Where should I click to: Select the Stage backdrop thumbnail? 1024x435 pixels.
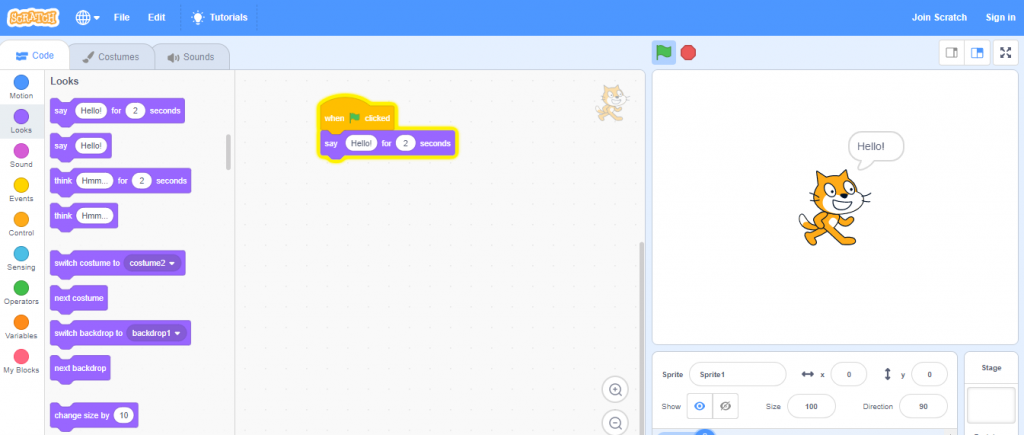pos(991,405)
